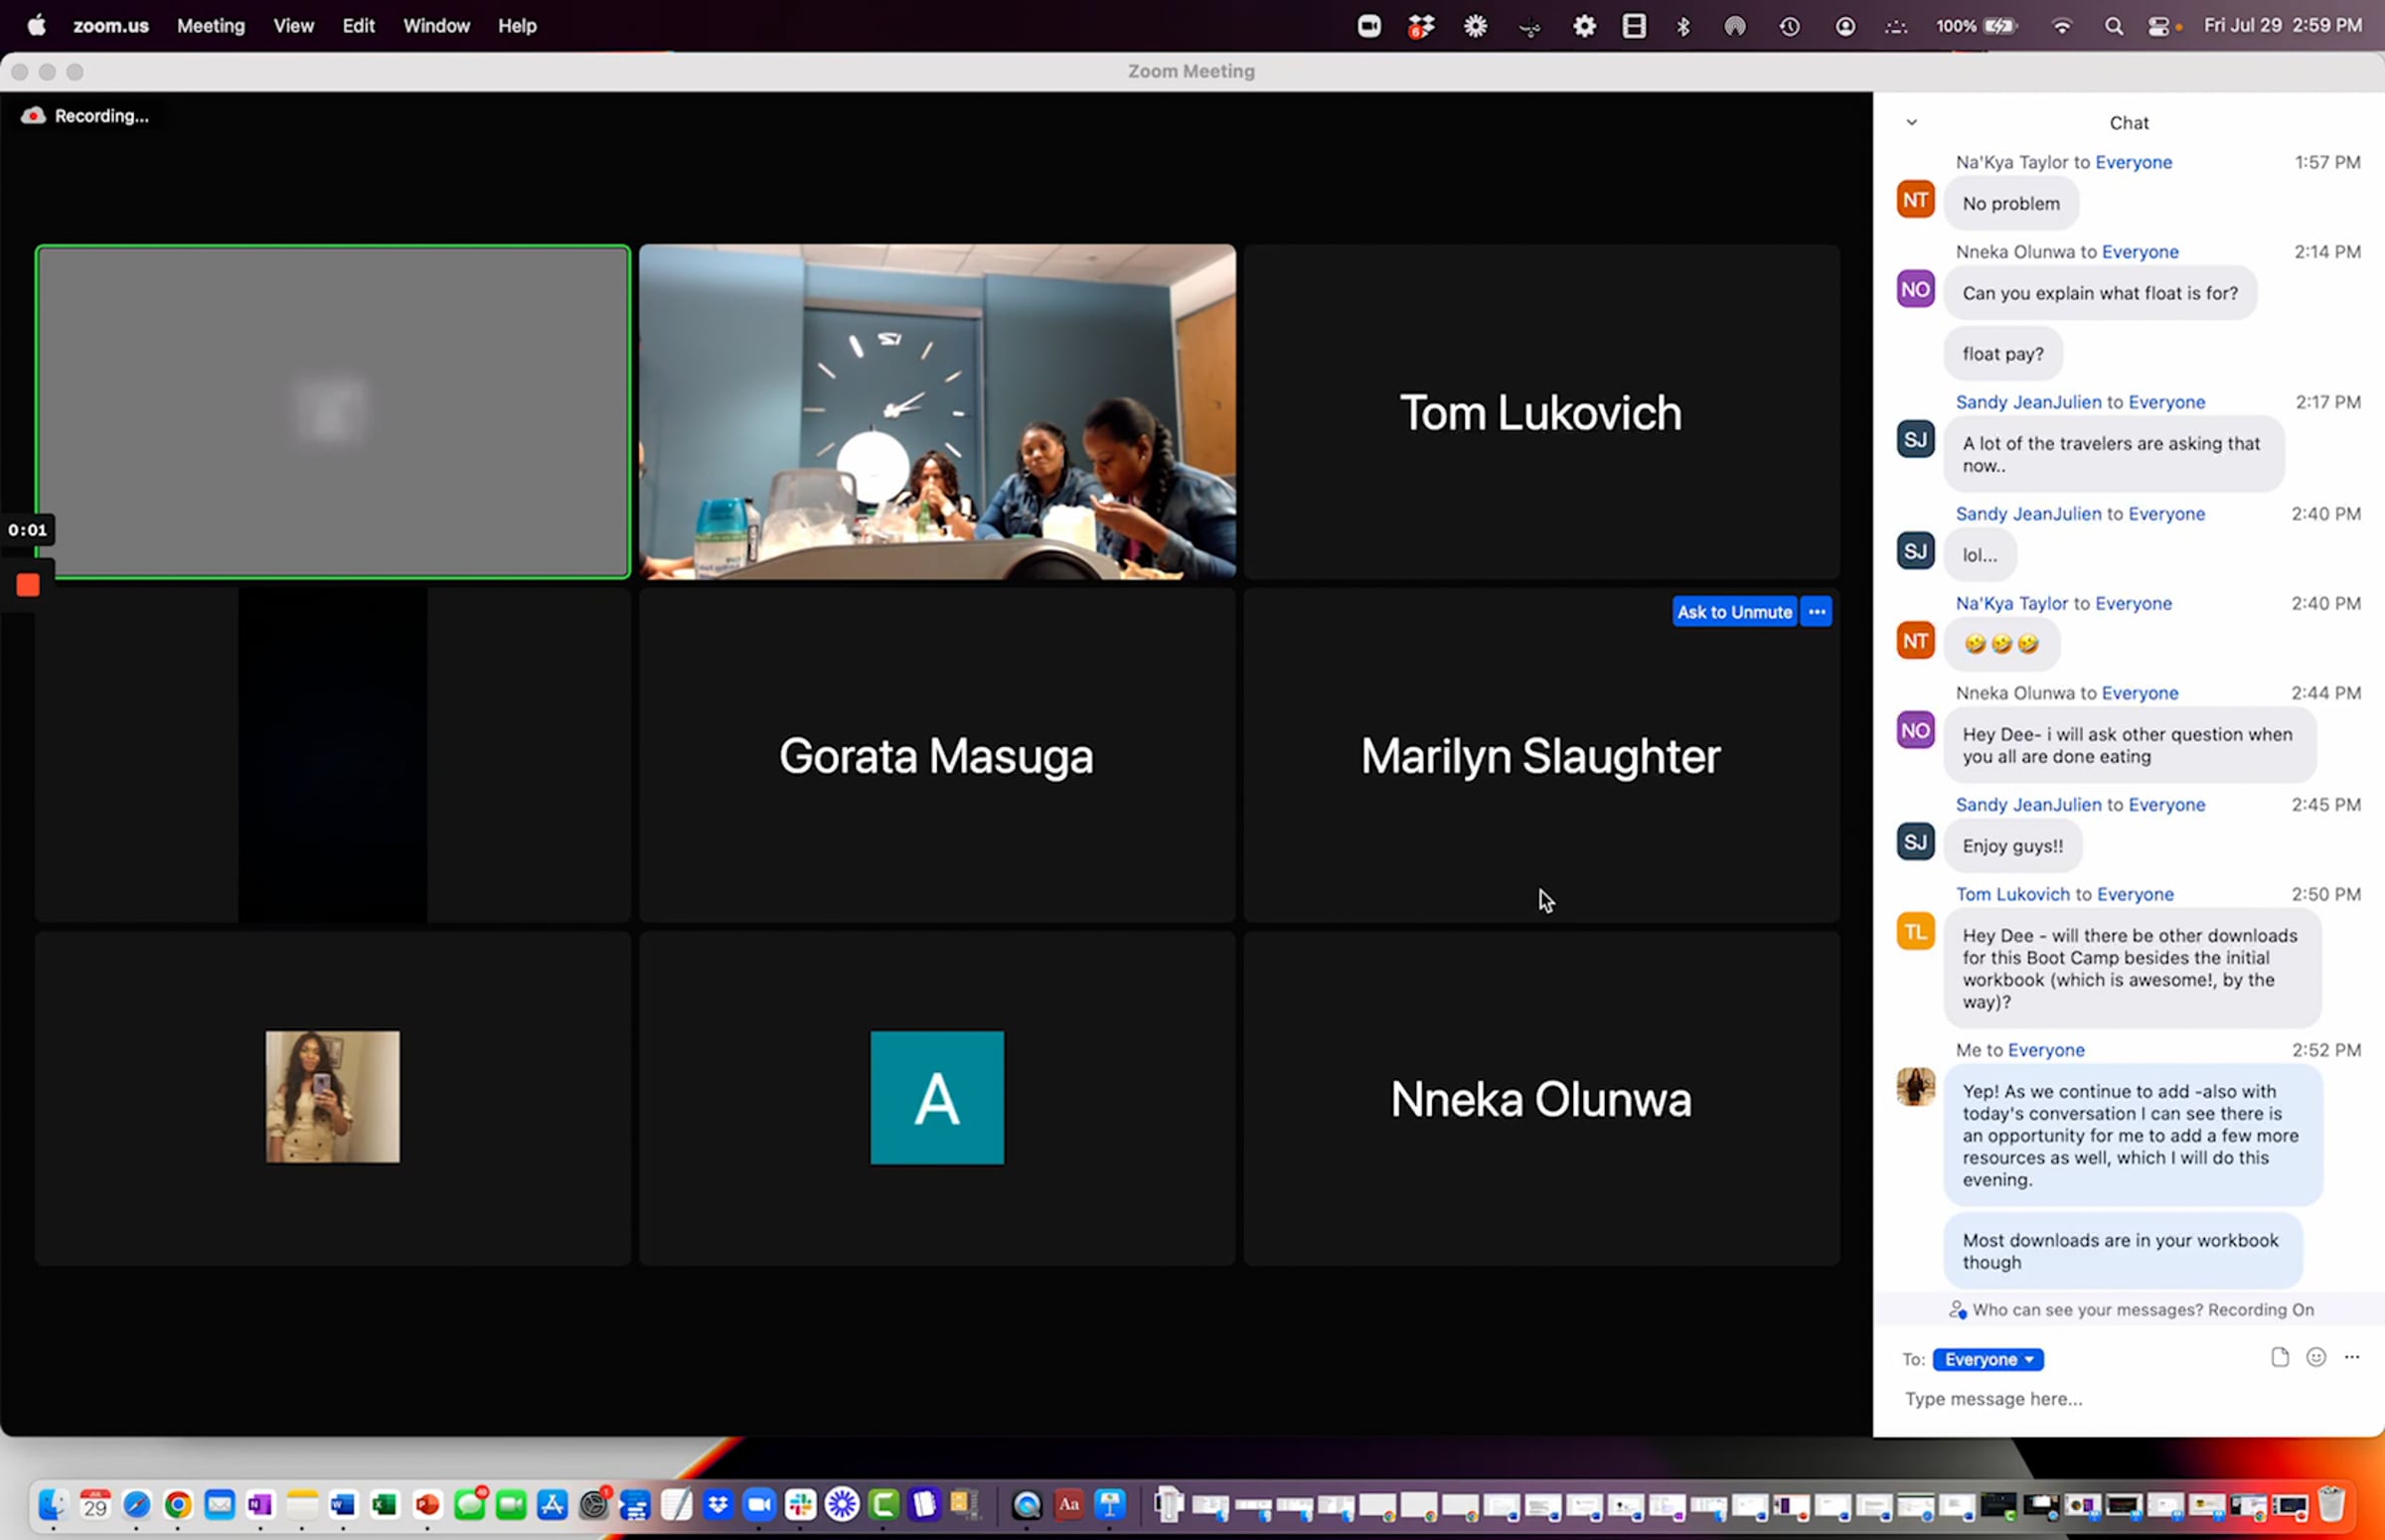Toggle Wi-Fi icon in the menu bar
Viewport: 2385px width, 1540px height.
pyautogui.click(x=2061, y=27)
